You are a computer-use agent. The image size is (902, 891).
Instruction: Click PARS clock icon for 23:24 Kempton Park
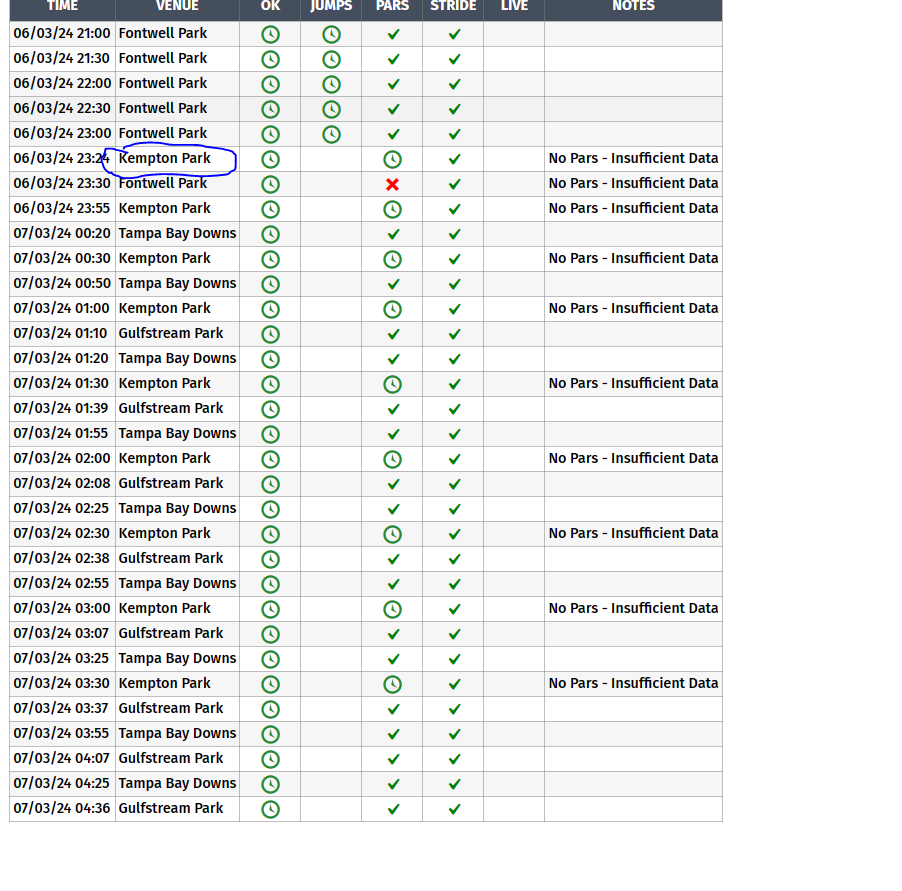click(x=392, y=159)
